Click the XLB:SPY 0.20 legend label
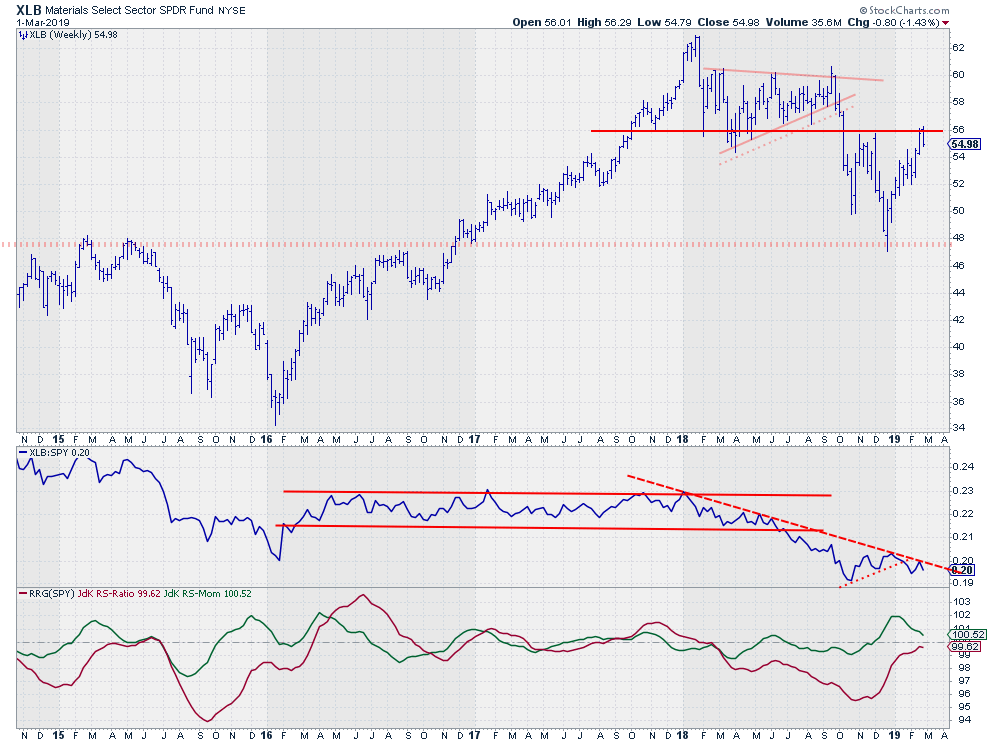This screenshot has width=990, height=744. click(59, 453)
